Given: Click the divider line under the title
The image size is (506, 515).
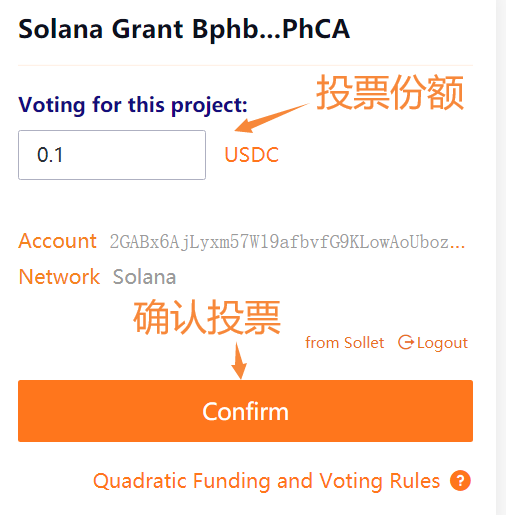Looking at the screenshot, I should [x=245, y=65].
